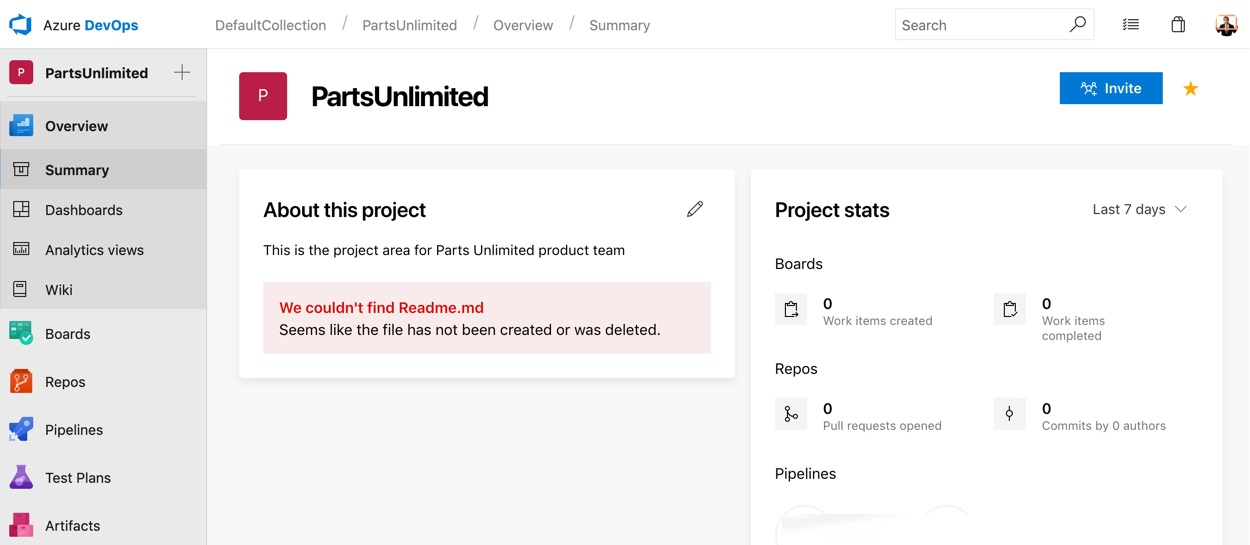Select Wiki menu item label
The image size is (1250, 545).
pyautogui.click(x=59, y=290)
